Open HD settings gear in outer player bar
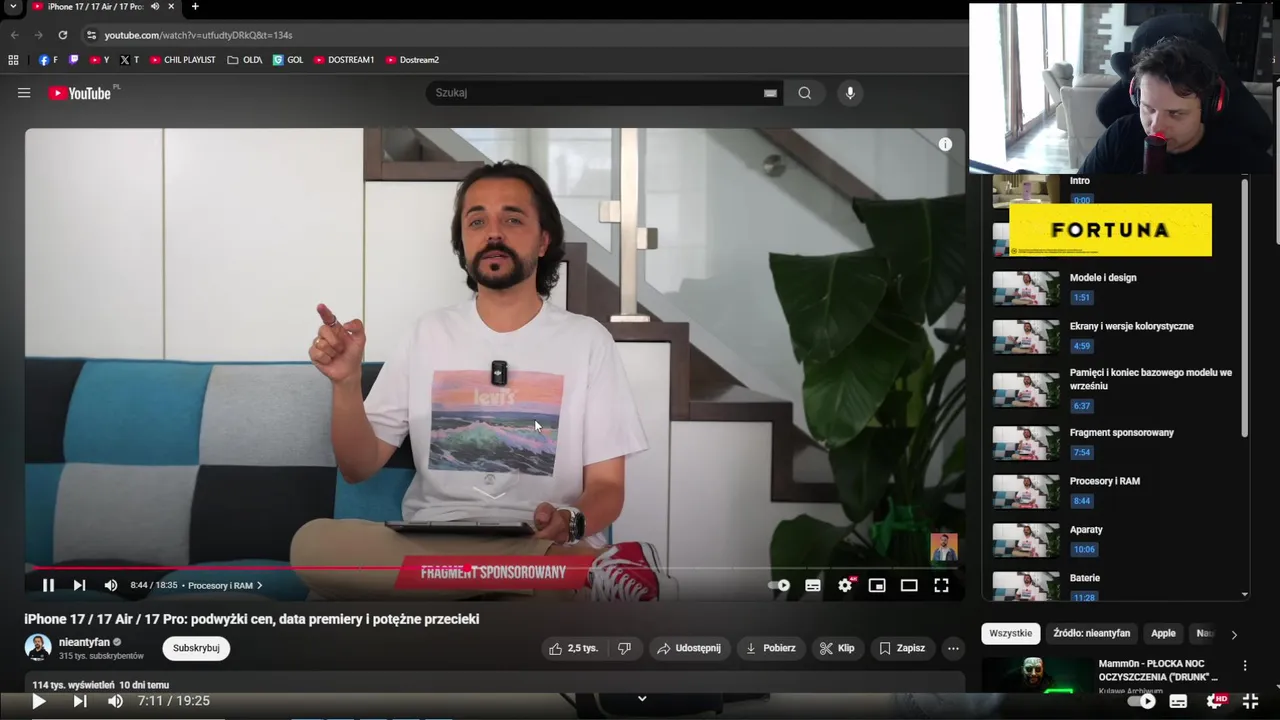Screen dimensions: 1280x720 1216,701
